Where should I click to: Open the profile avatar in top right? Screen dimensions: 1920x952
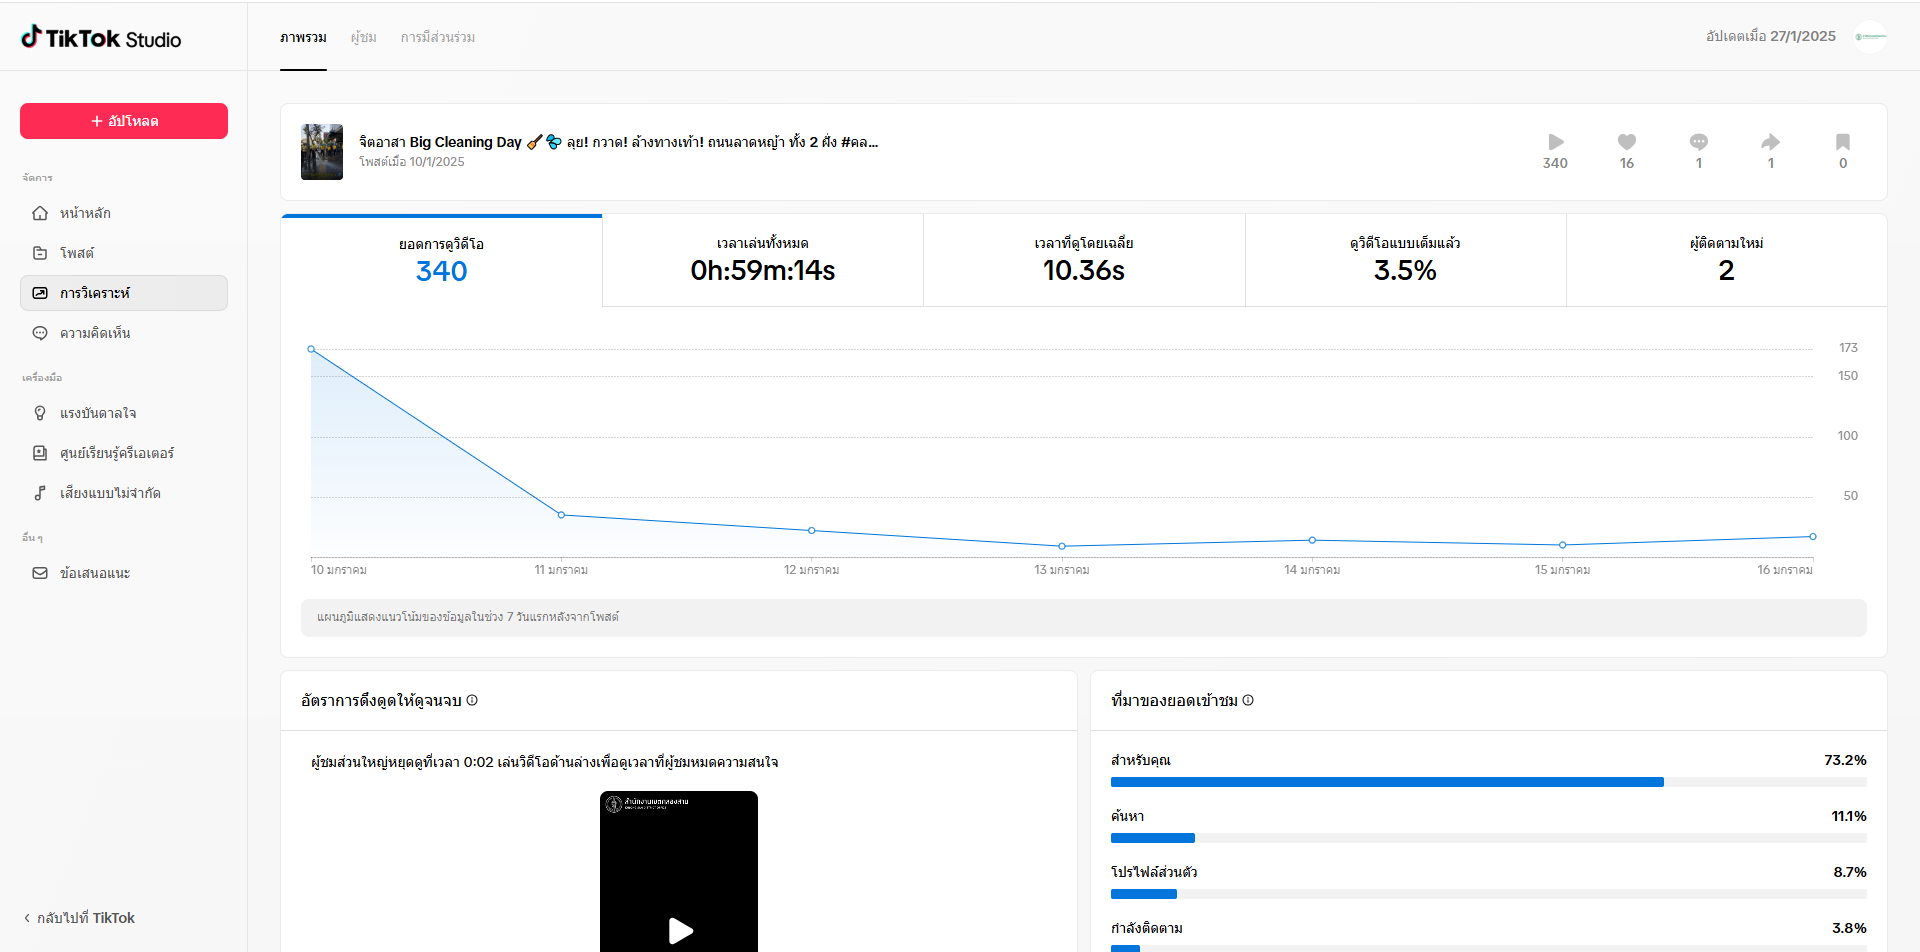[x=1870, y=37]
